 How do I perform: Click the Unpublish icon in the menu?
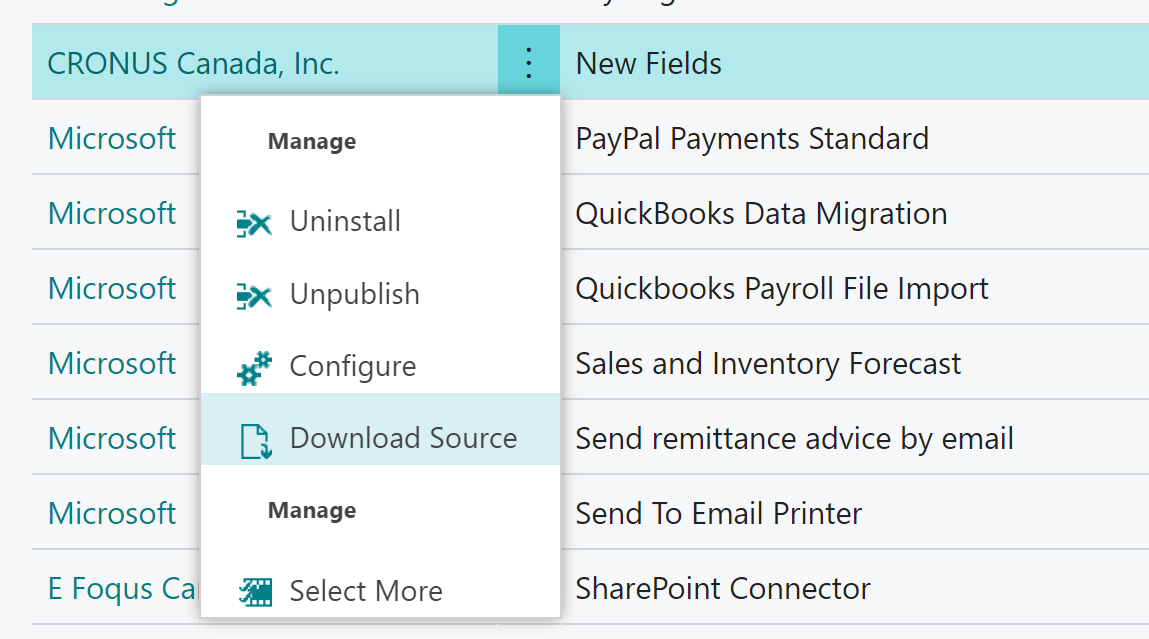(254, 296)
